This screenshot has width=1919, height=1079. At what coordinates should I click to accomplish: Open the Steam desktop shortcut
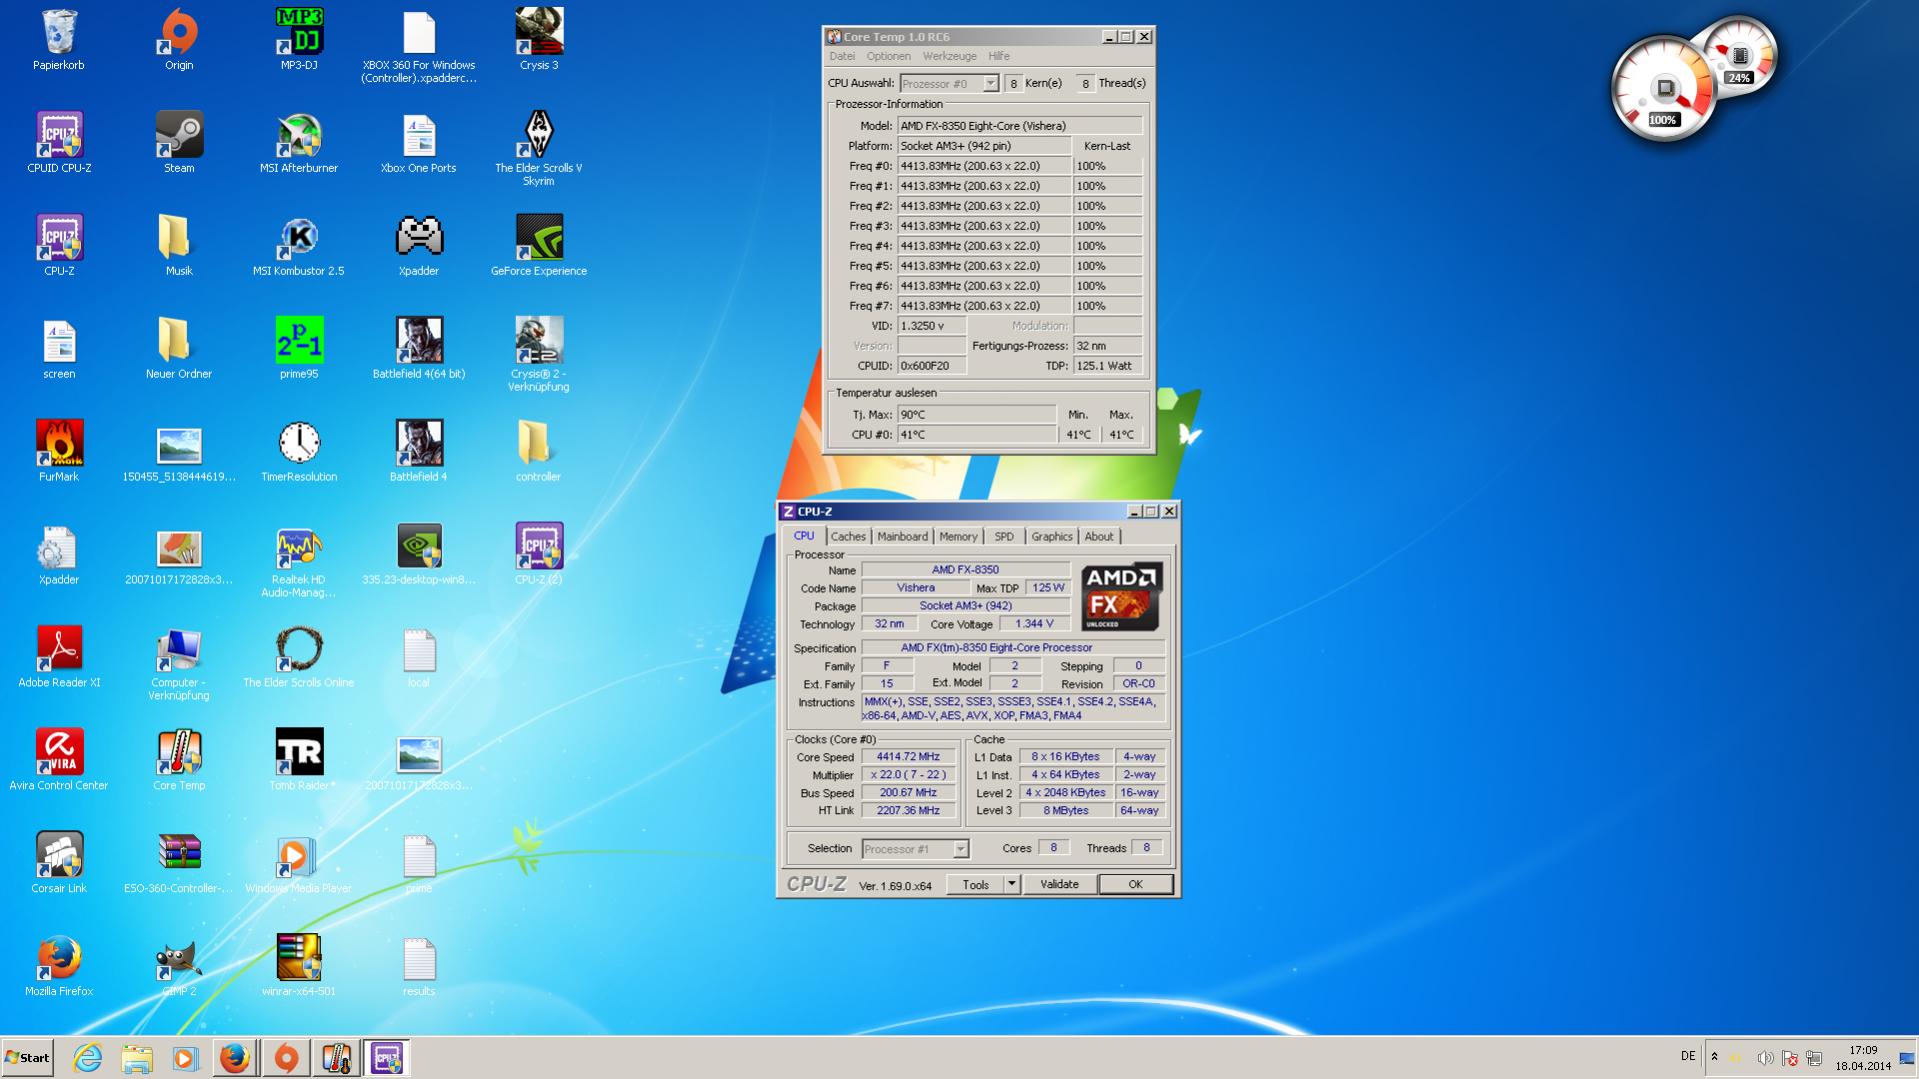[x=179, y=136]
